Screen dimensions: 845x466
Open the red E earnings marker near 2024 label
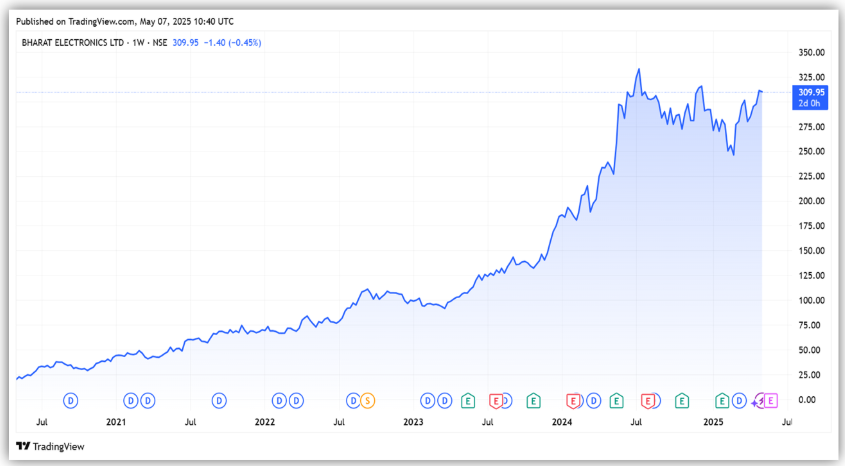click(x=573, y=400)
